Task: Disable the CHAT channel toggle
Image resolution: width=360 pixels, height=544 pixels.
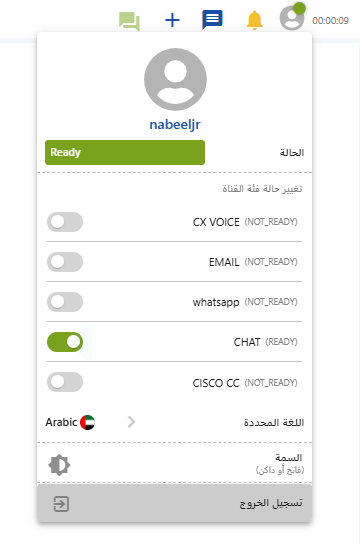Action: point(65,342)
